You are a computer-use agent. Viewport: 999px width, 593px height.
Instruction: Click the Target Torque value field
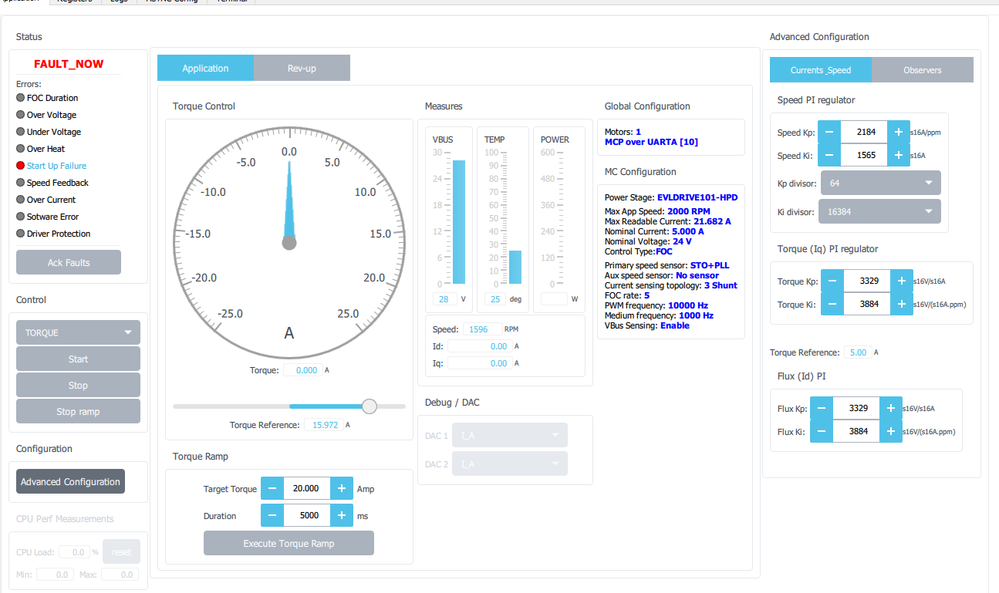(x=306, y=489)
